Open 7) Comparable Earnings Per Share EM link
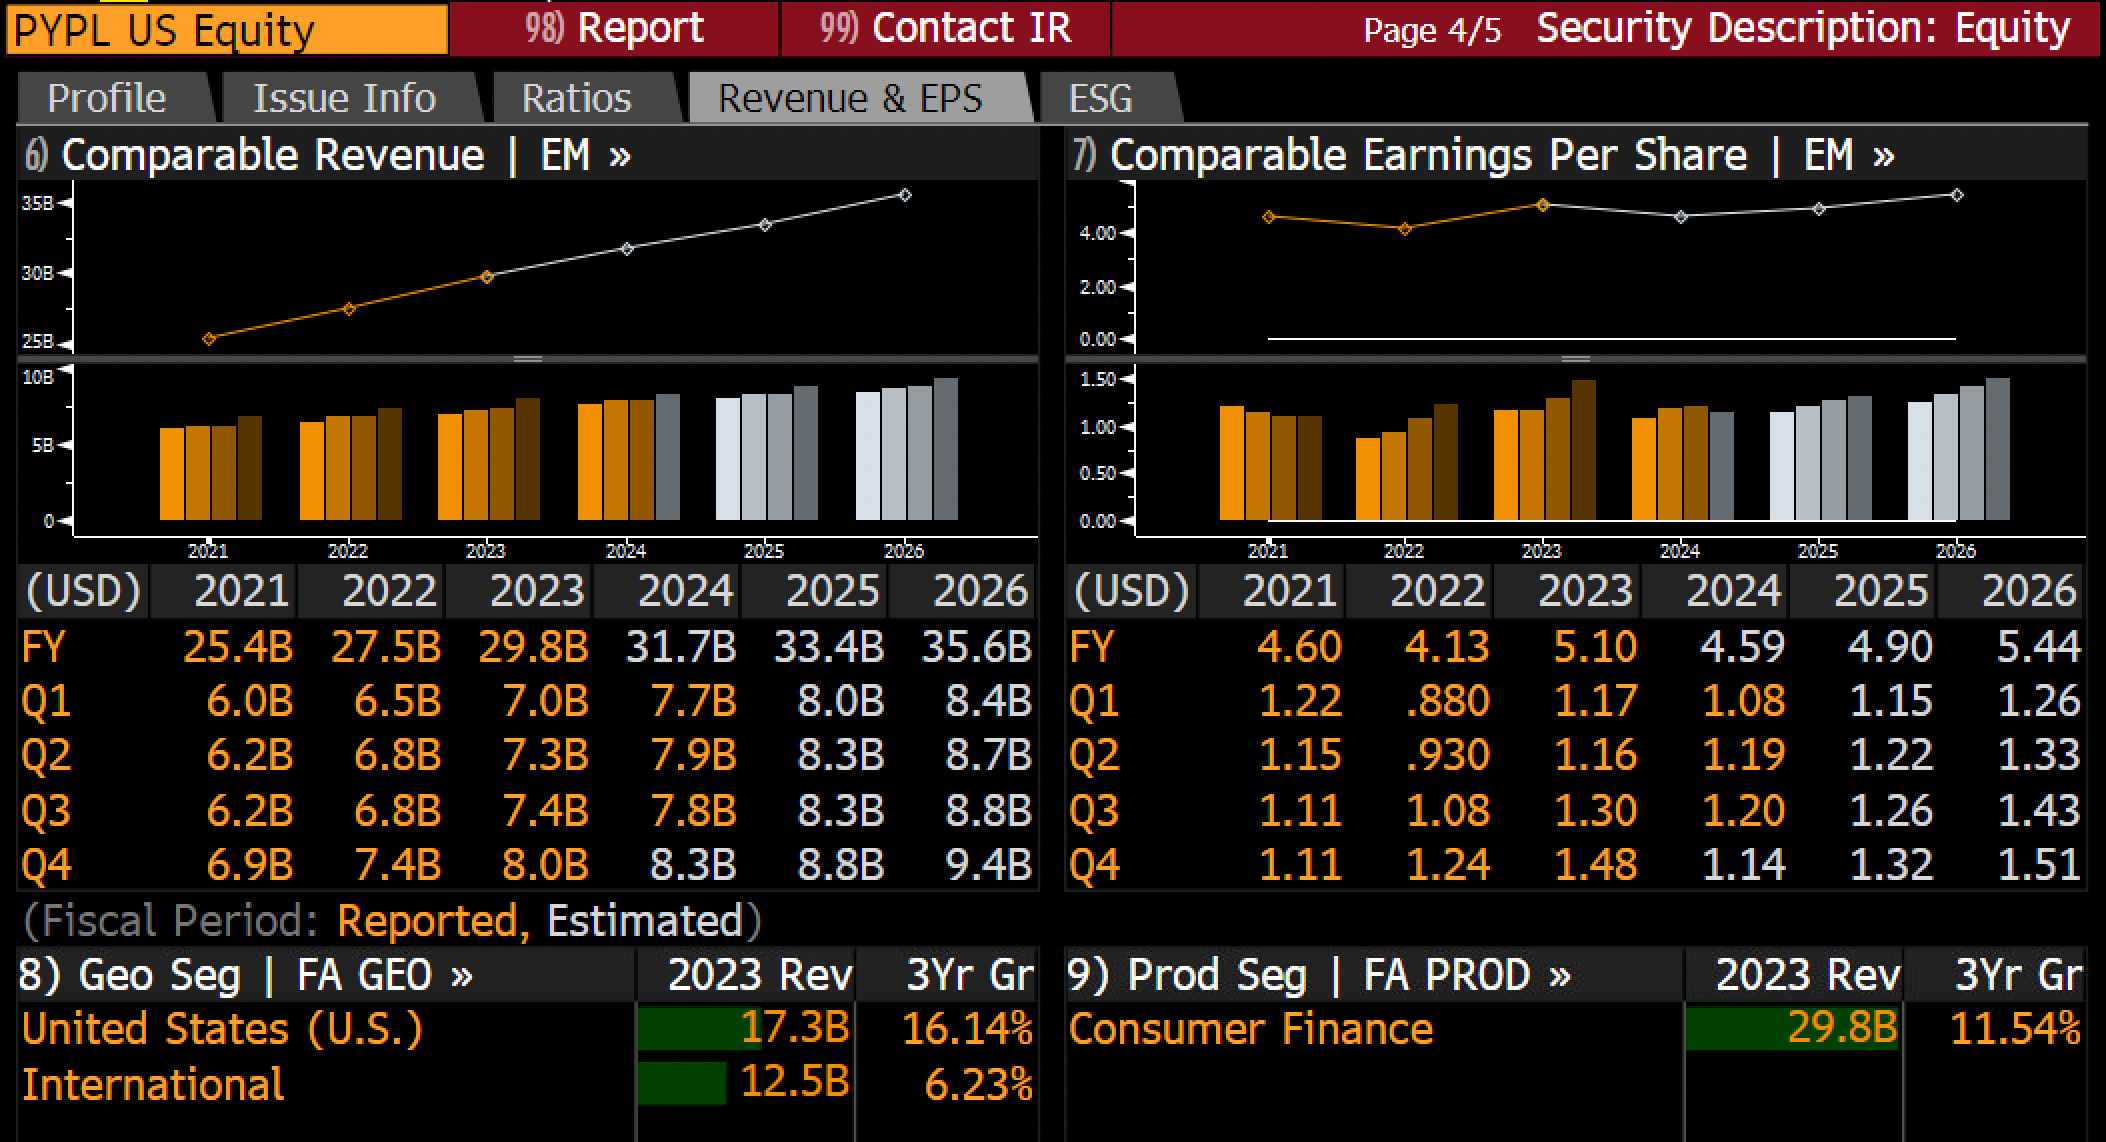Viewport: 2106px width, 1142px height. tap(1483, 155)
